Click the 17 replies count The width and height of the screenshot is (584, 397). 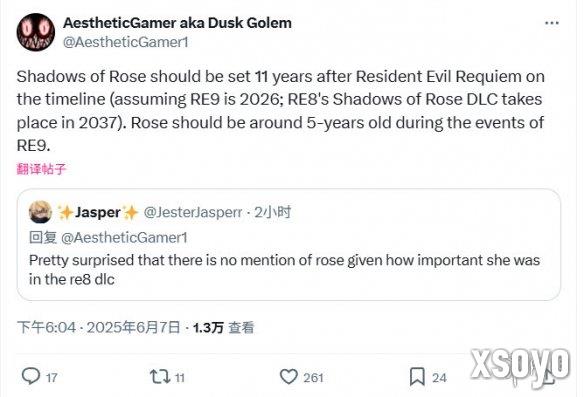click(52, 378)
